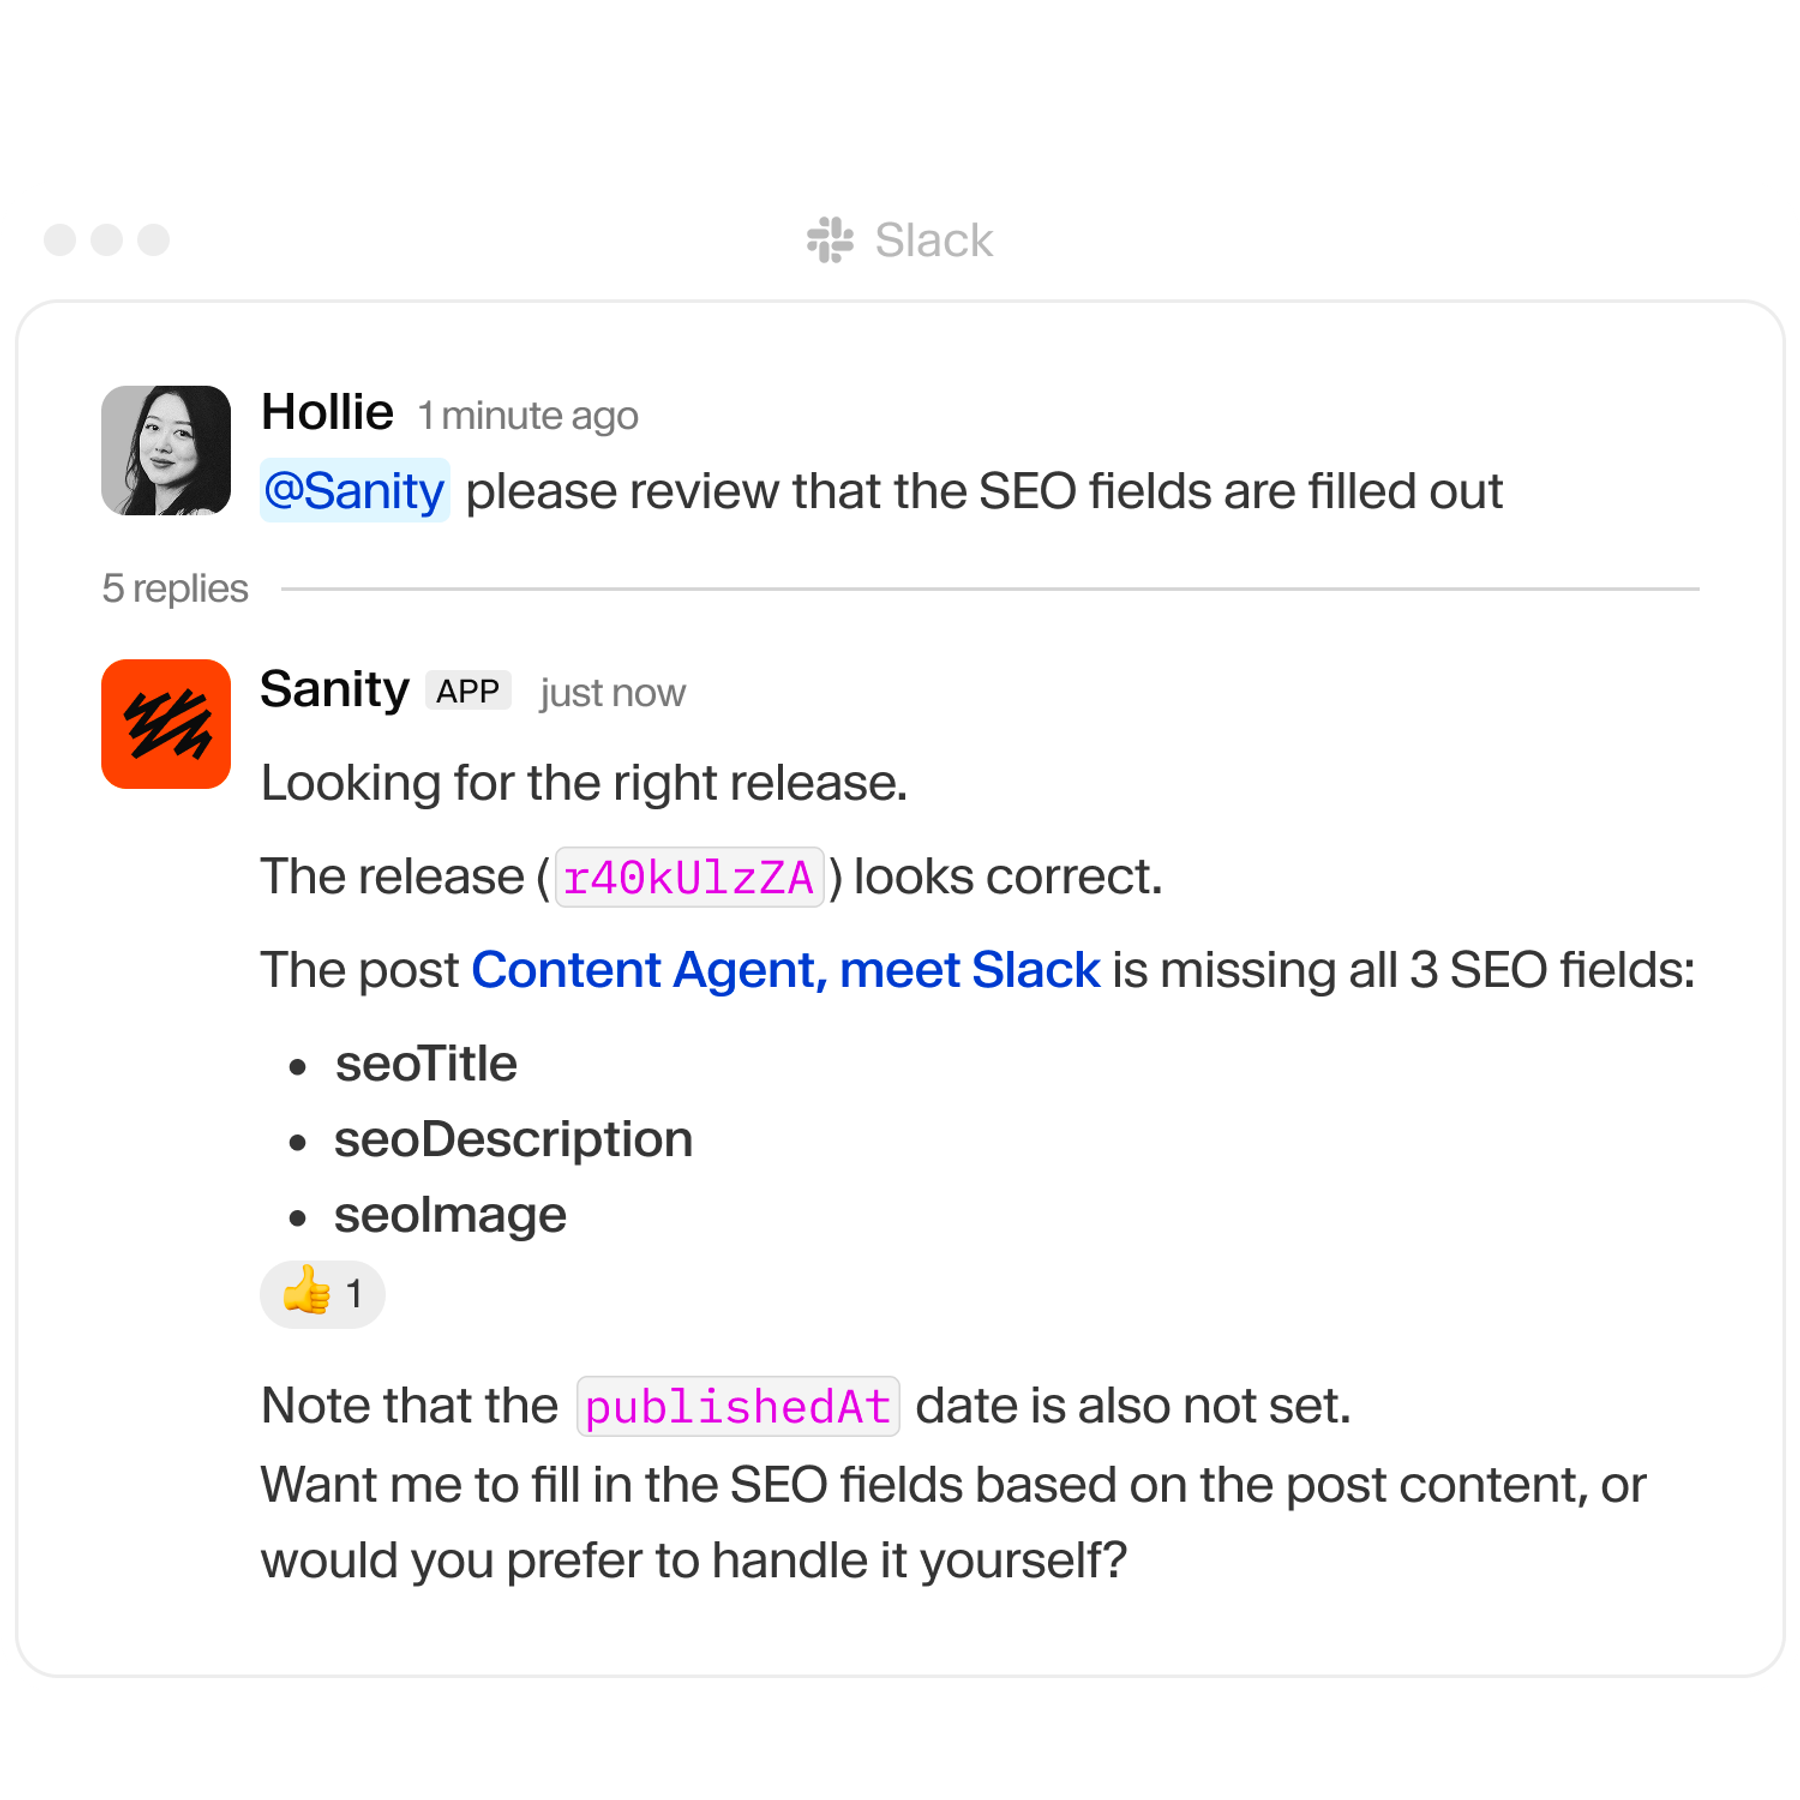1800x1800 pixels.
Task: Click the seoTitle bullet item
Action: (x=426, y=1063)
